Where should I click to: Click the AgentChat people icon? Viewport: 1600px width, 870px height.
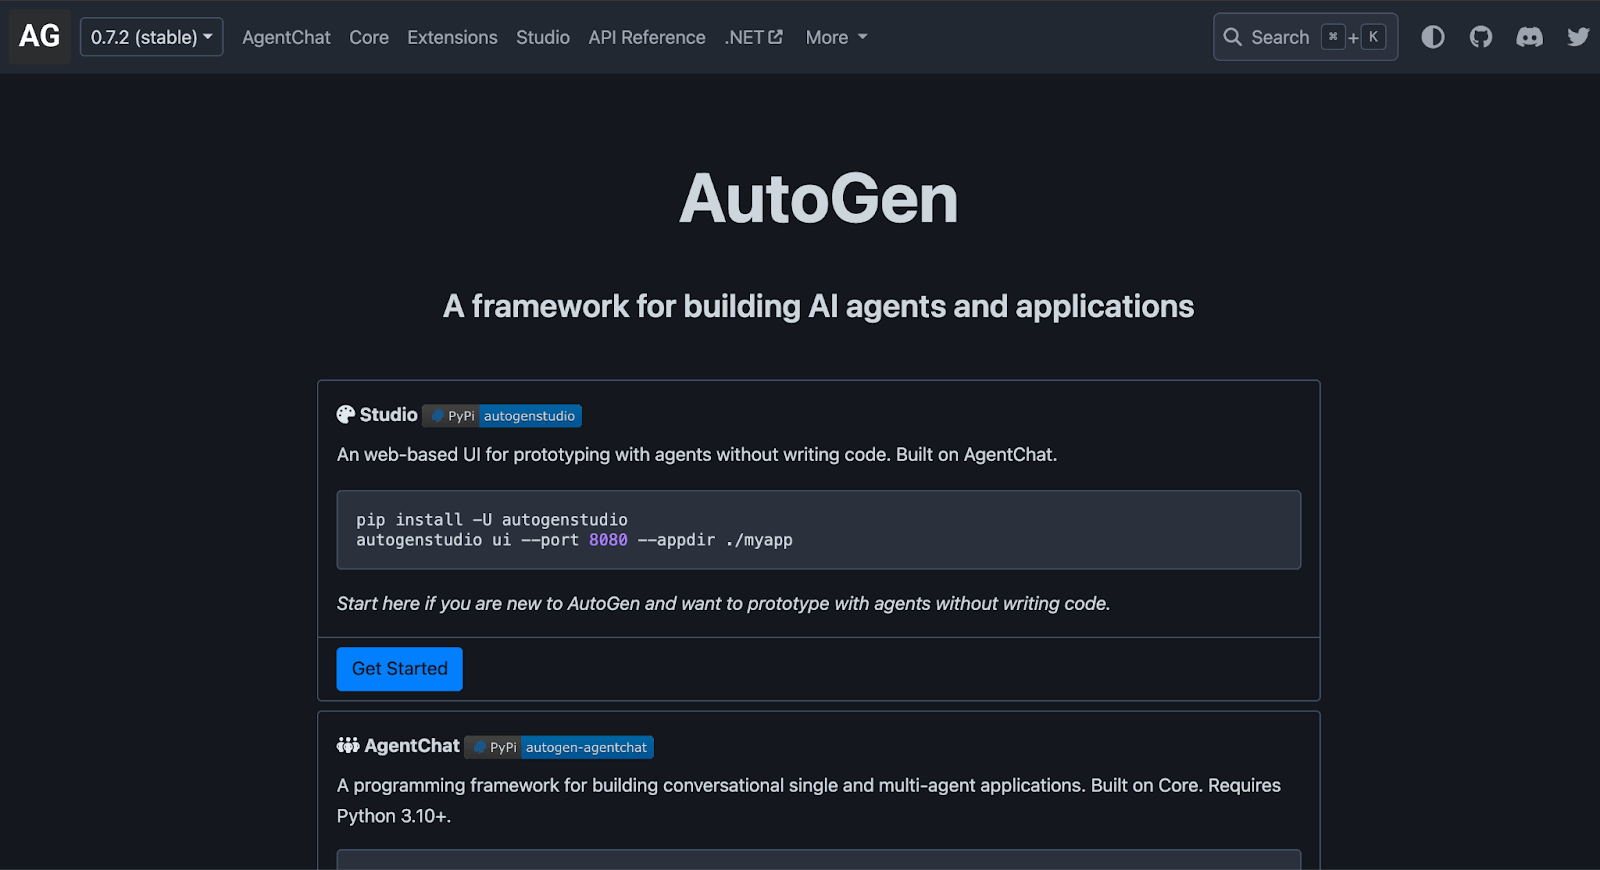click(348, 746)
